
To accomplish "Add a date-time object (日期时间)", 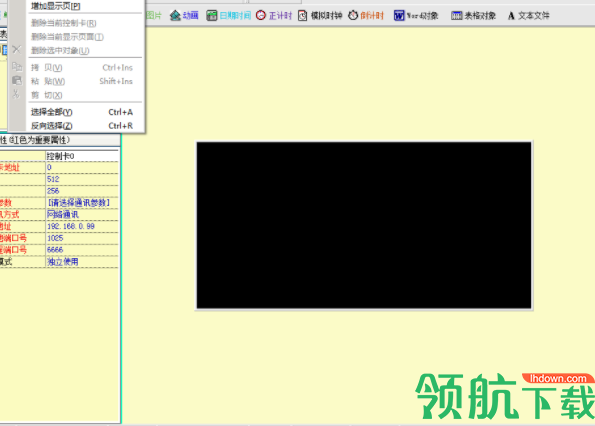I will coord(228,16).
